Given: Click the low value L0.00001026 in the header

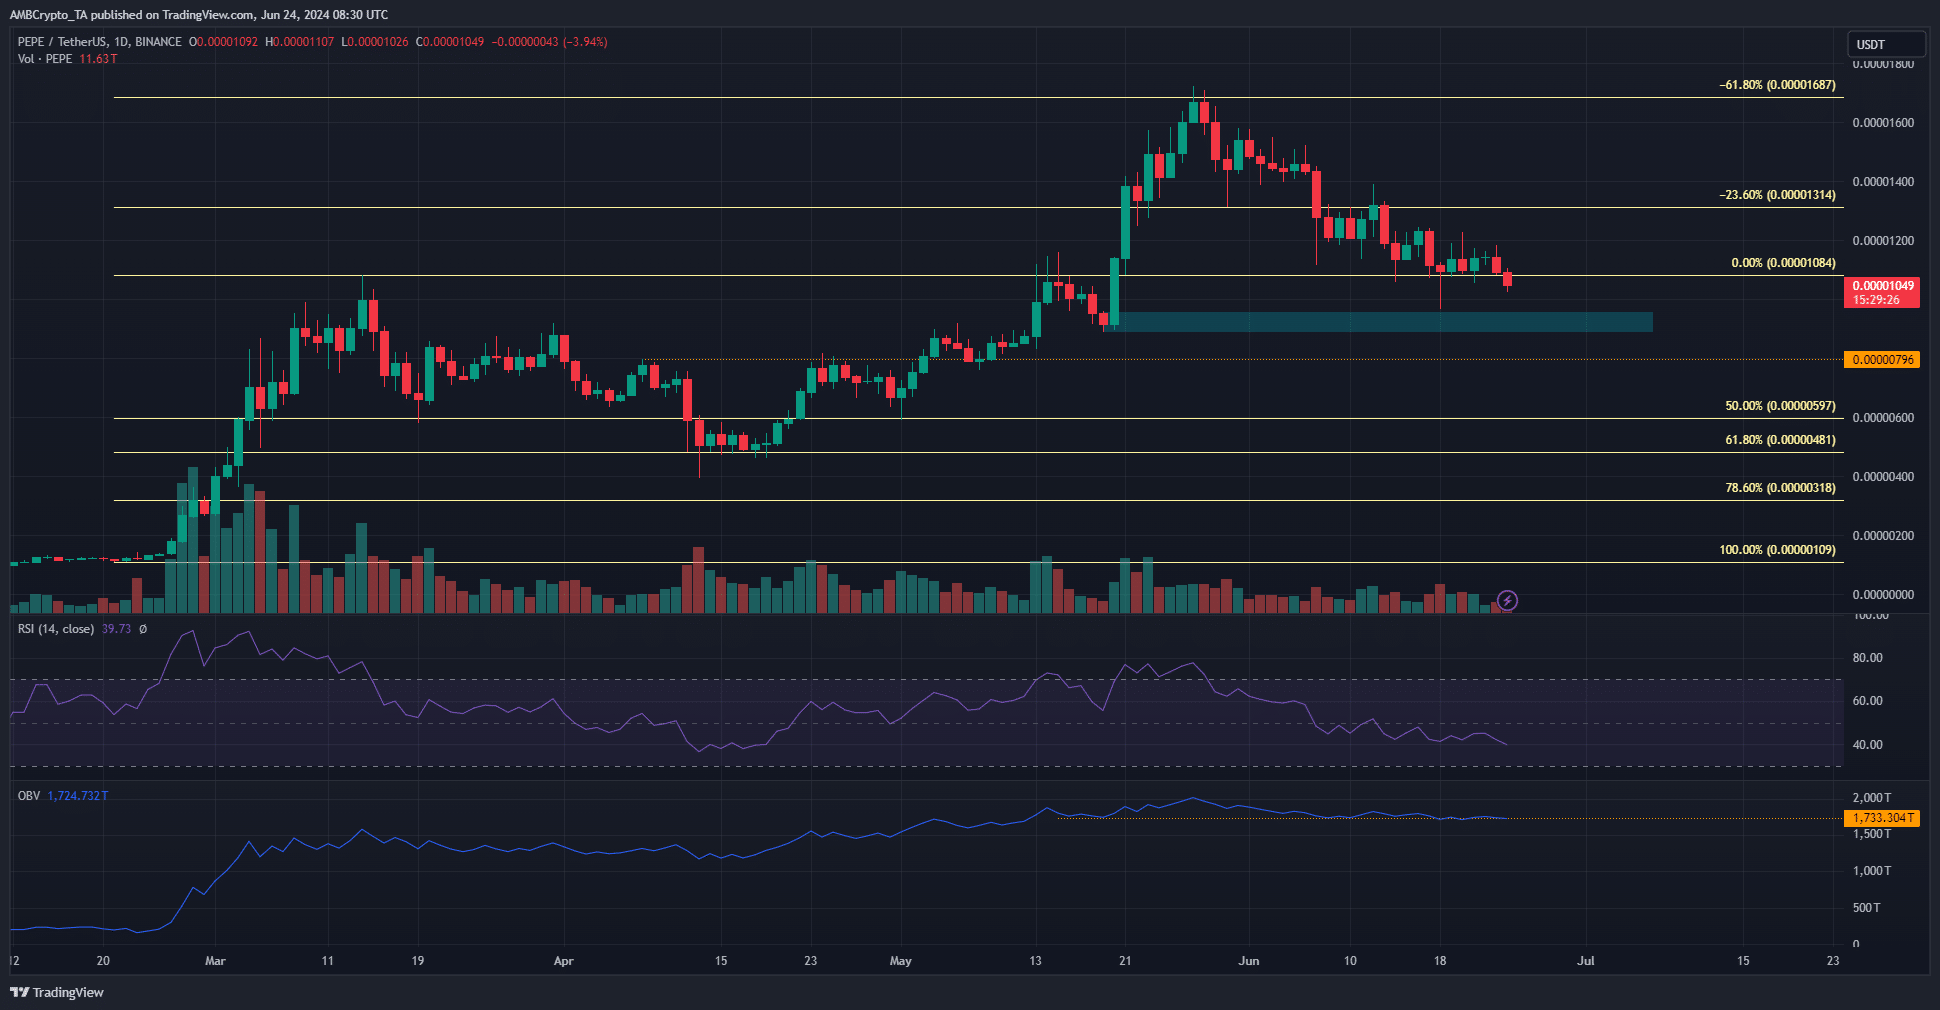Looking at the screenshot, I should [375, 42].
